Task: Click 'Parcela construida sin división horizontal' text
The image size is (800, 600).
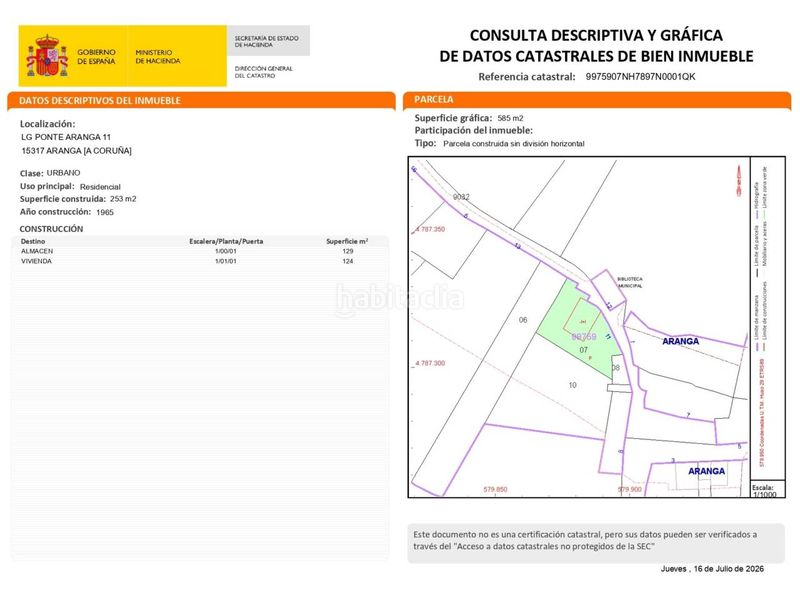Action: tap(514, 144)
